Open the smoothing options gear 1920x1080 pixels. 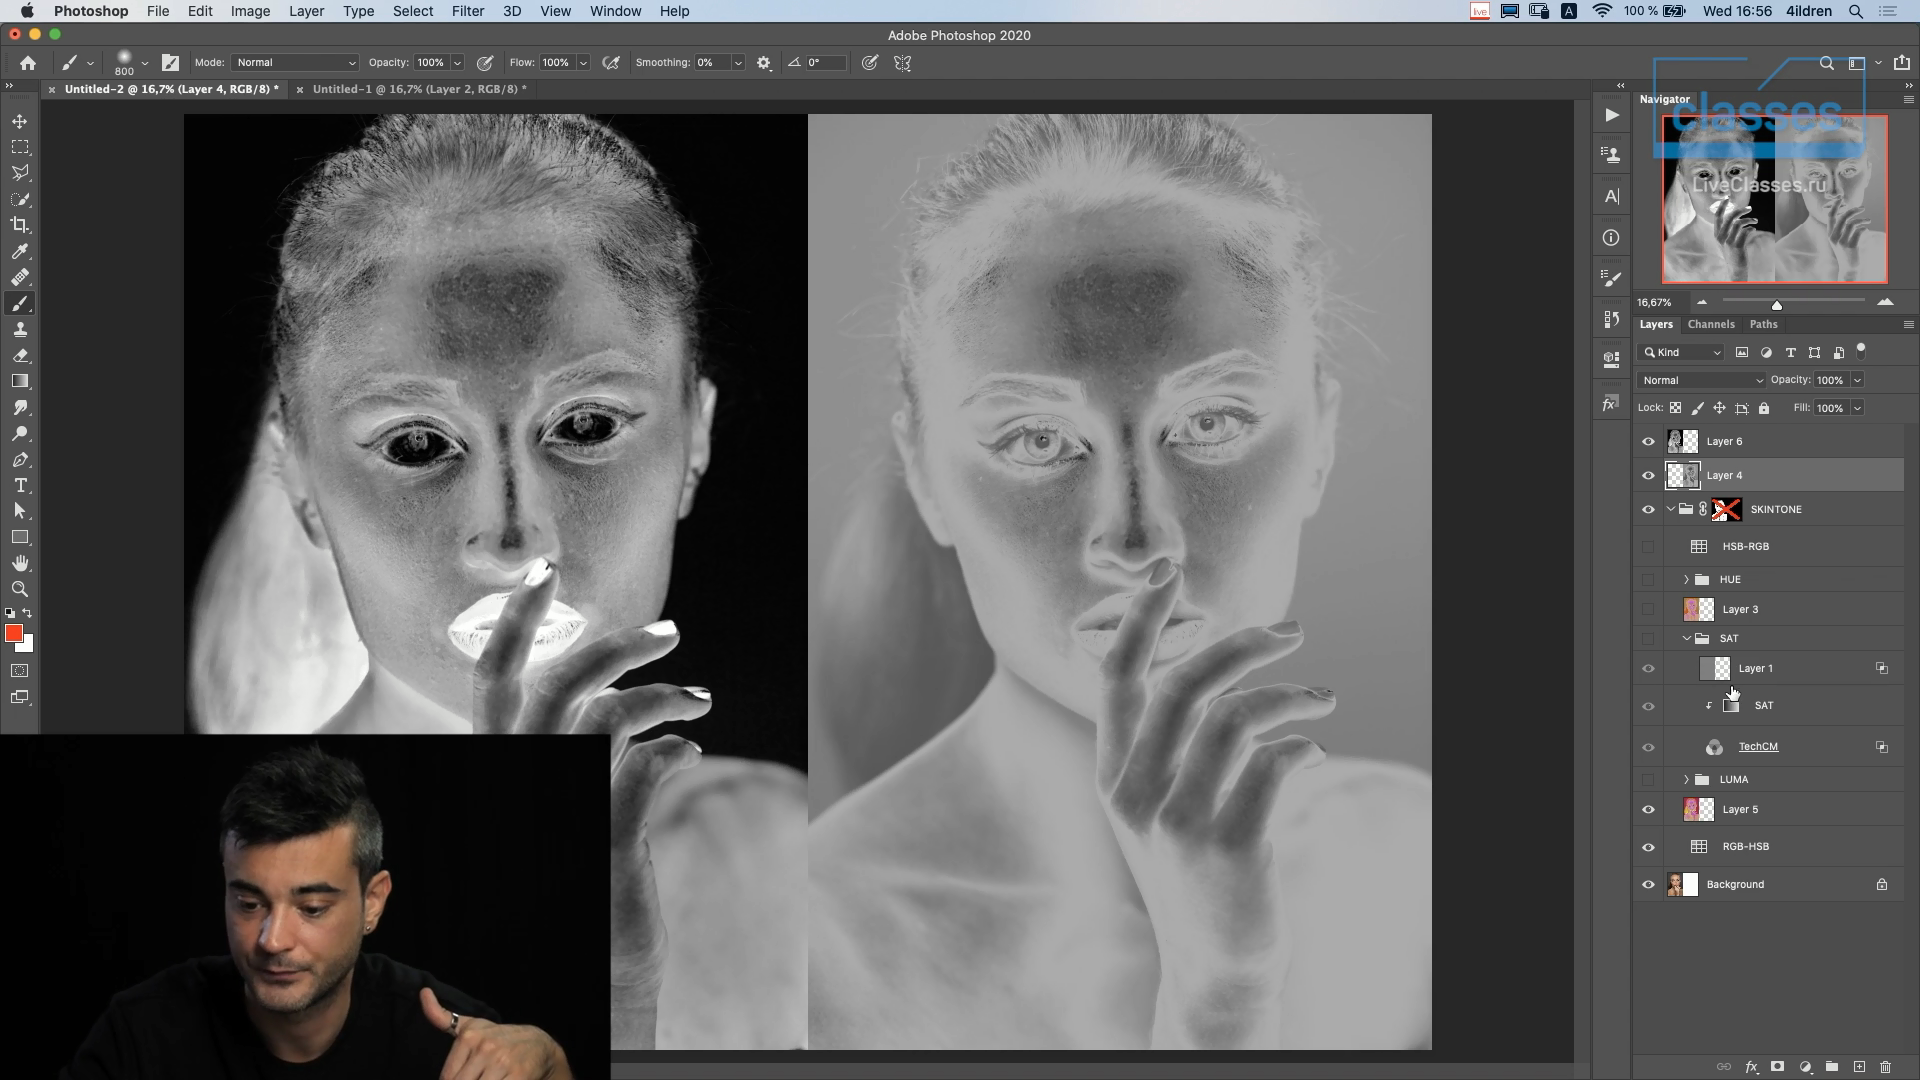(x=764, y=63)
